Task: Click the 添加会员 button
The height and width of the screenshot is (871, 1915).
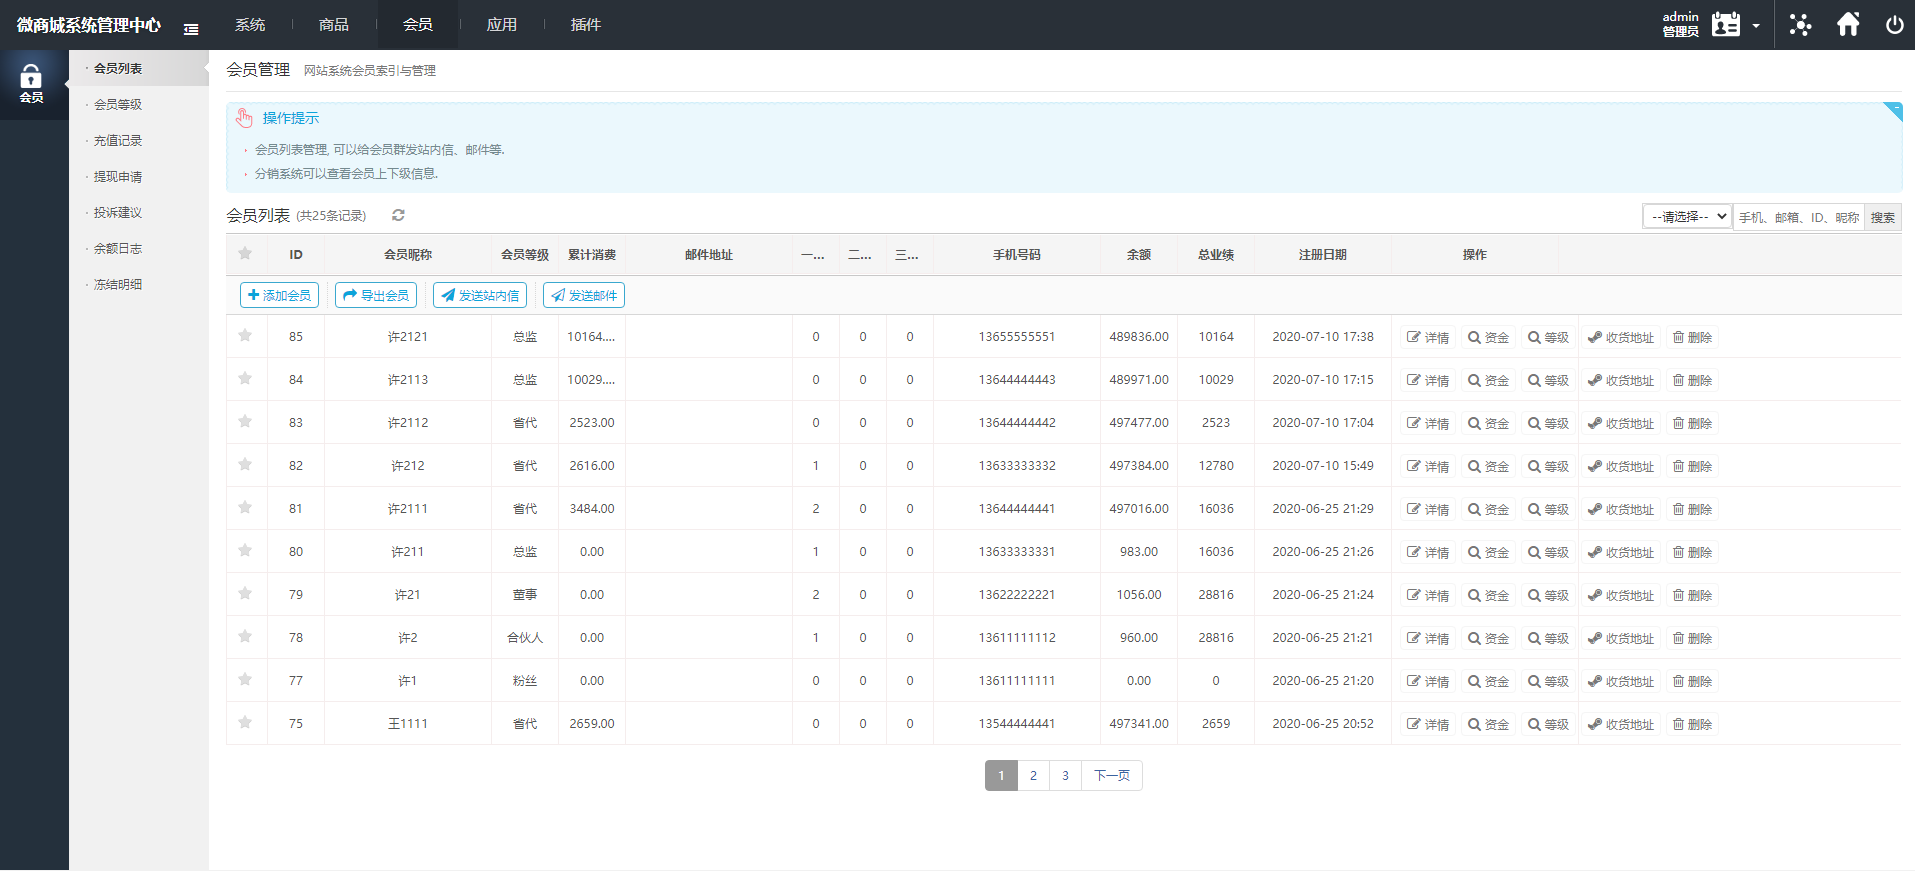Action: coord(279,295)
